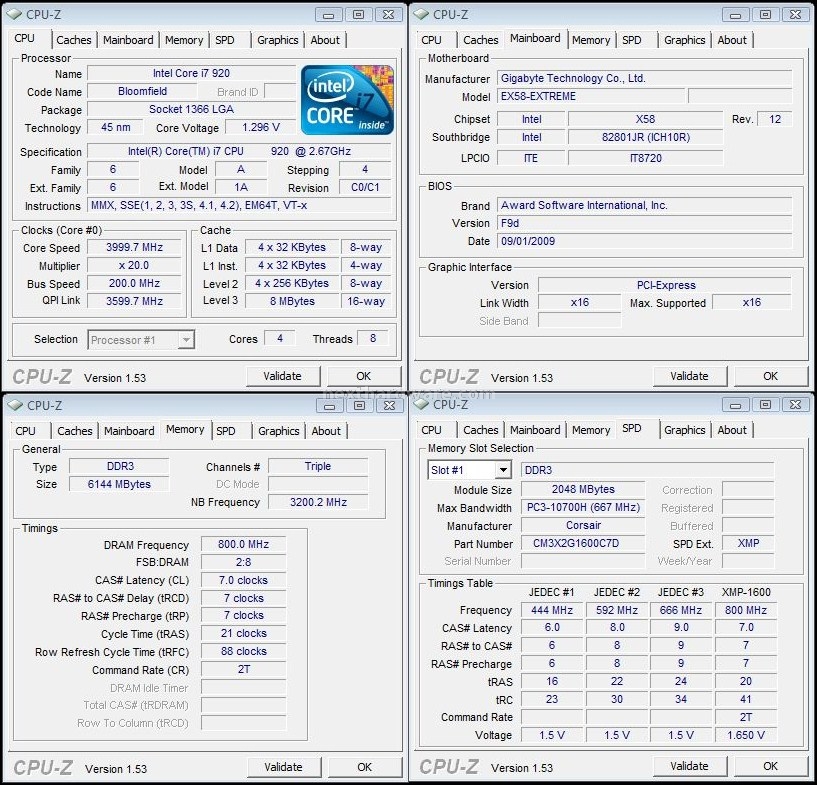
Task: Choose Caches tab in the bottom-right SPD window
Action: click(x=480, y=430)
